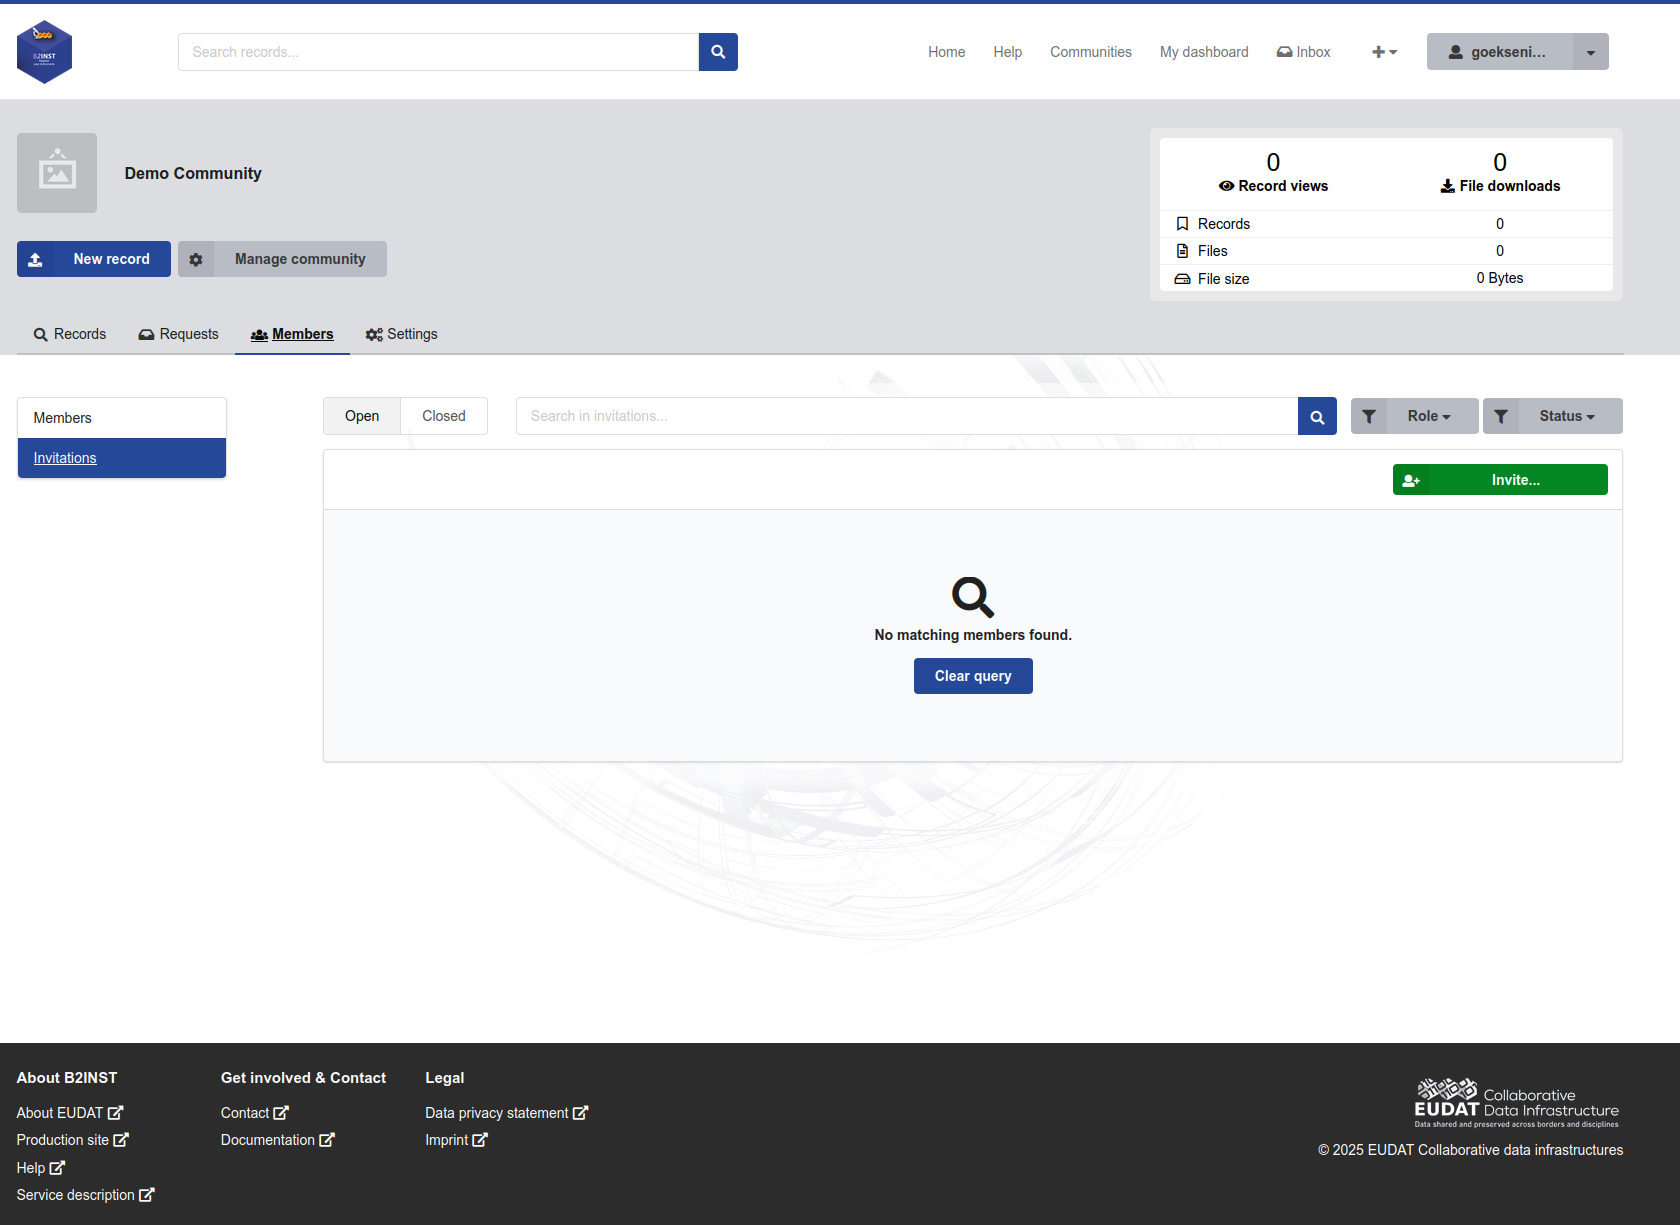Open the goekseni user profile button
Screen dimensions: 1680x1225
click(x=1499, y=52)
